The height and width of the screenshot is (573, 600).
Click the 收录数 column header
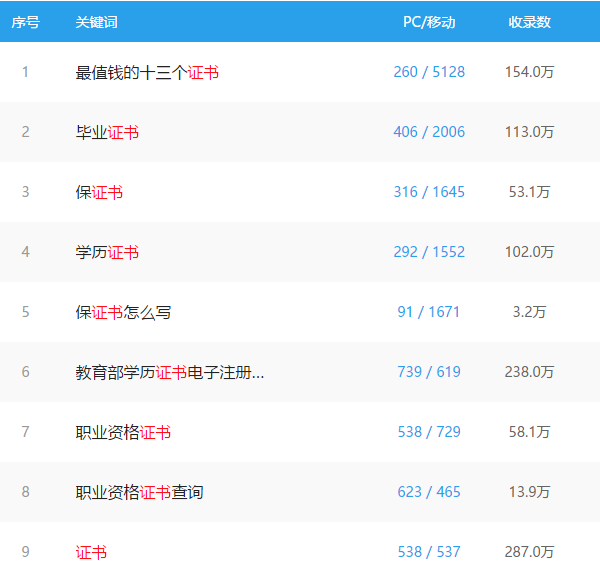pos(530,22)
